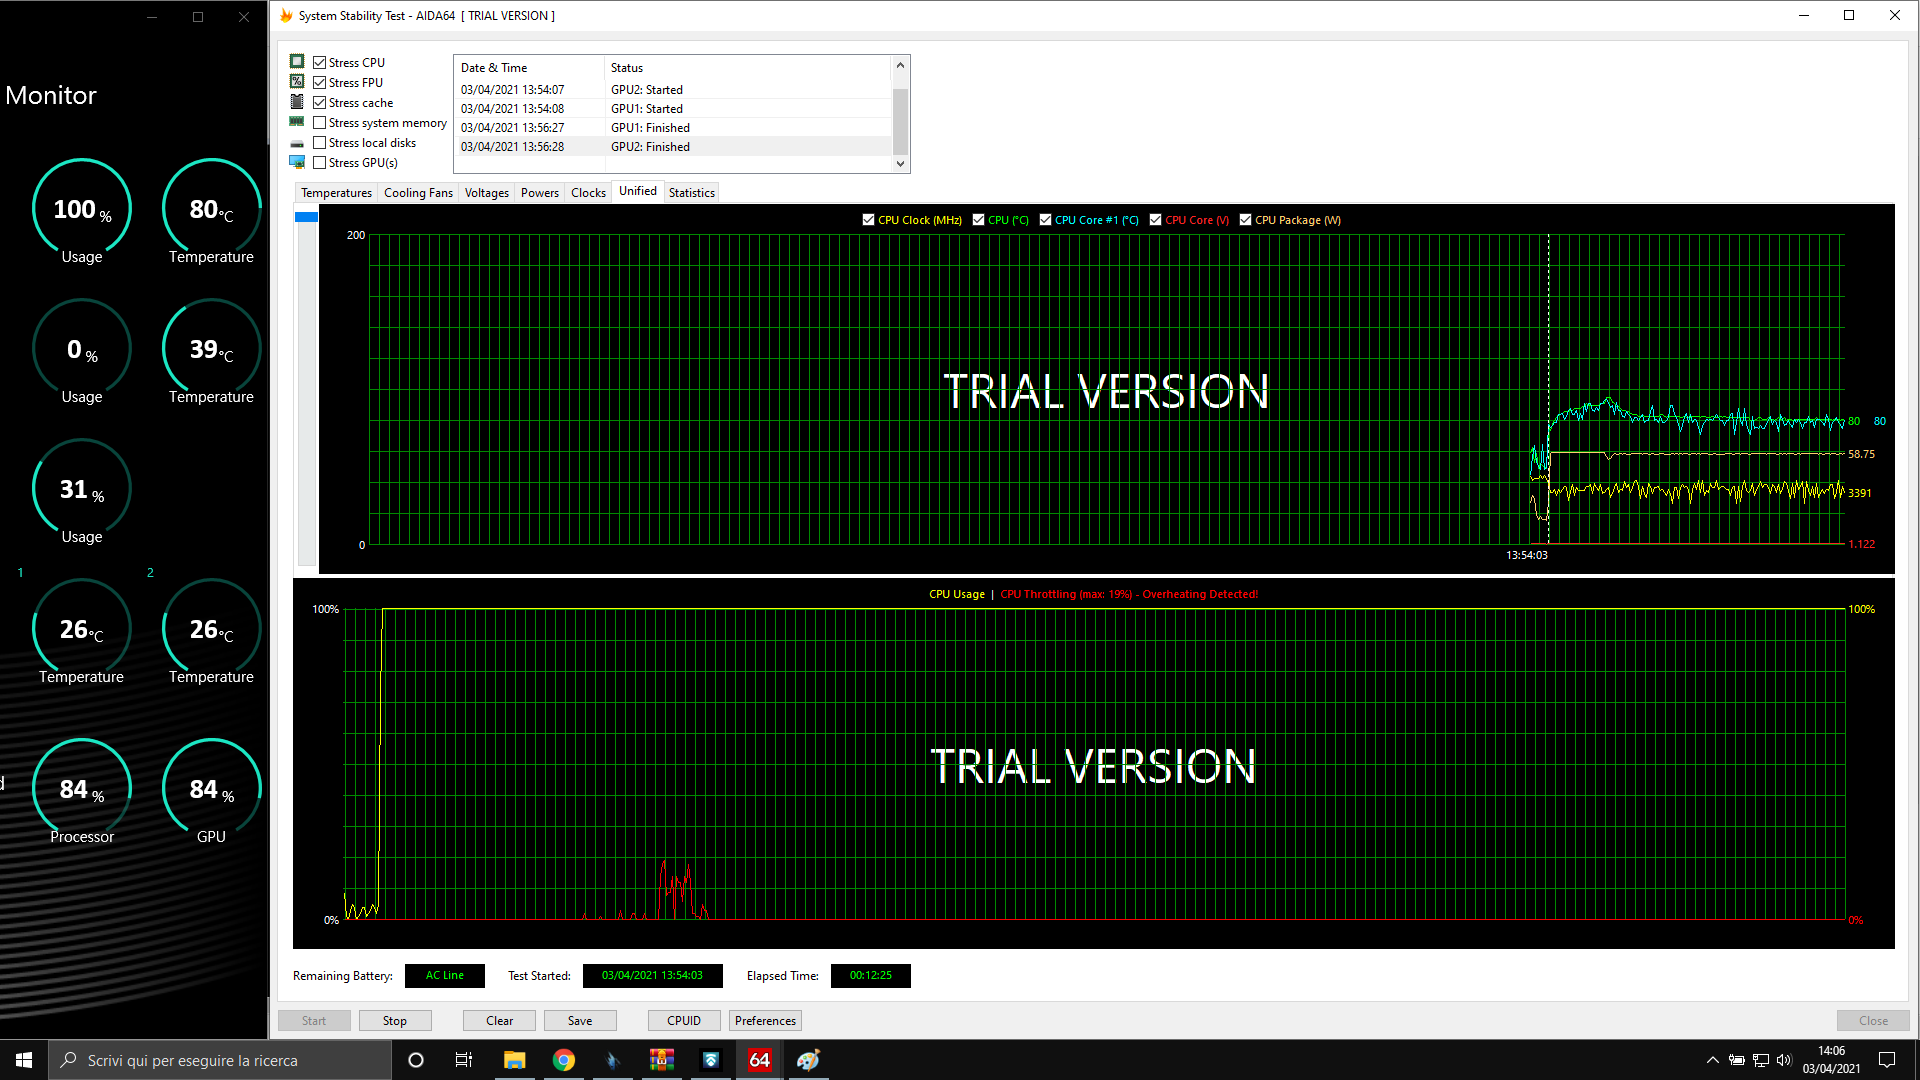Click the taskbar search box
This screenshot has width=1920, height=1080.
(220, 1060)
